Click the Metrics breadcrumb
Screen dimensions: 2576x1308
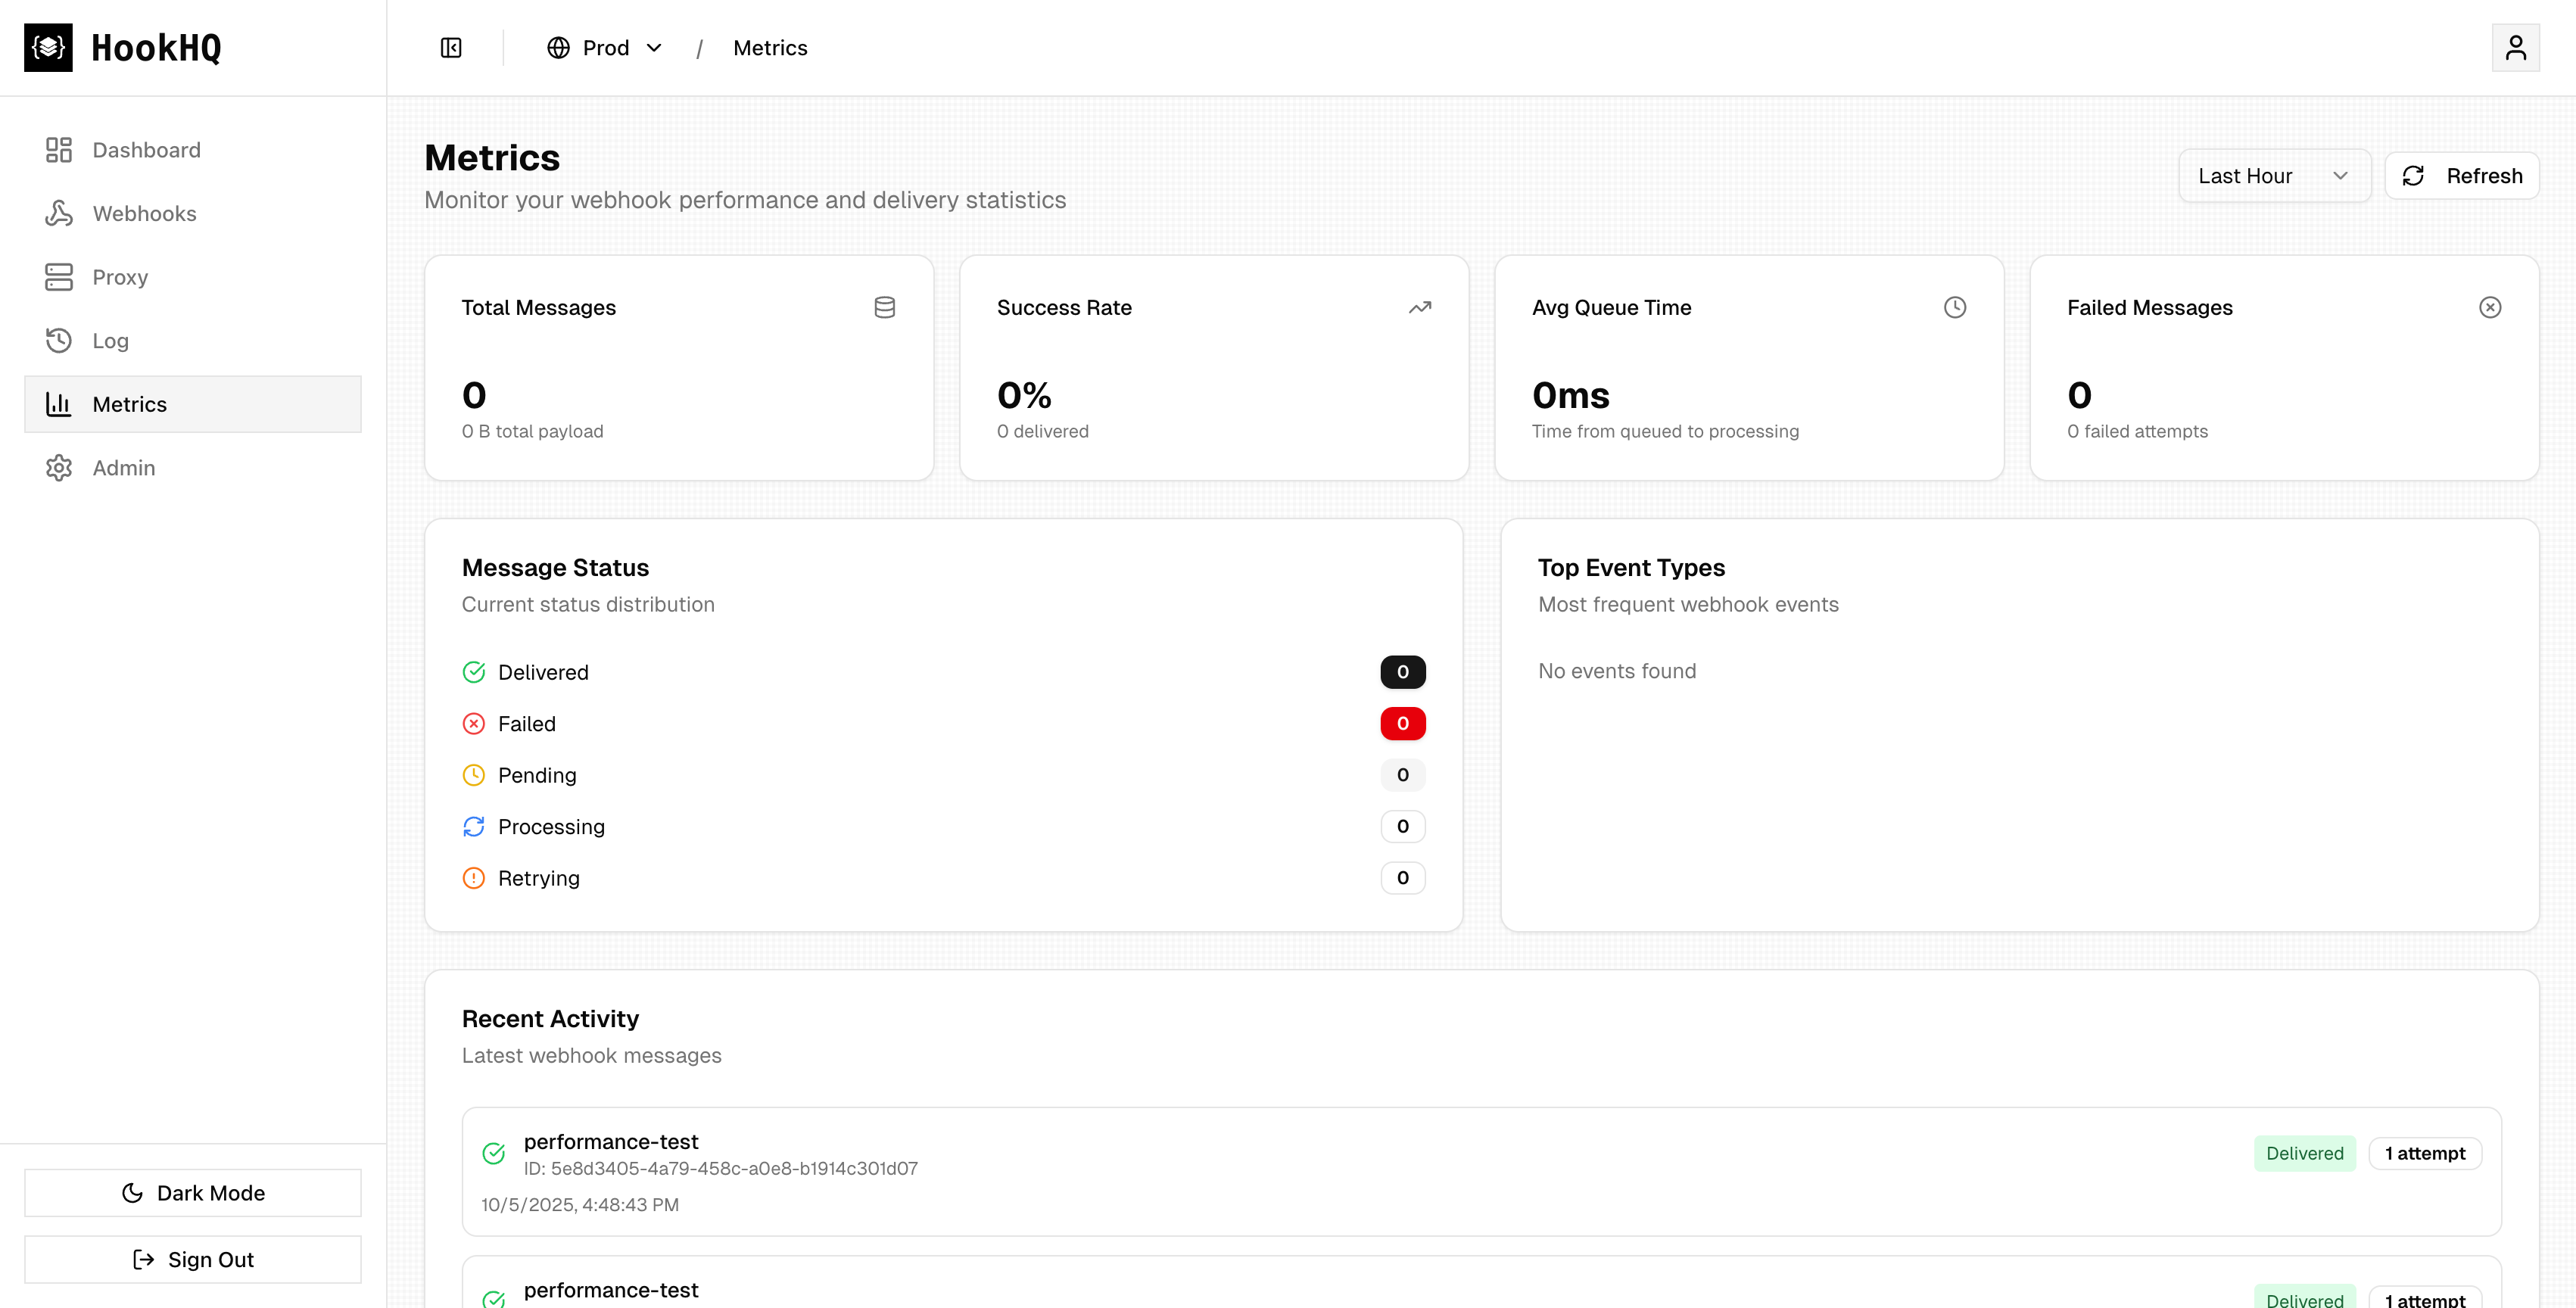(770, 48)
